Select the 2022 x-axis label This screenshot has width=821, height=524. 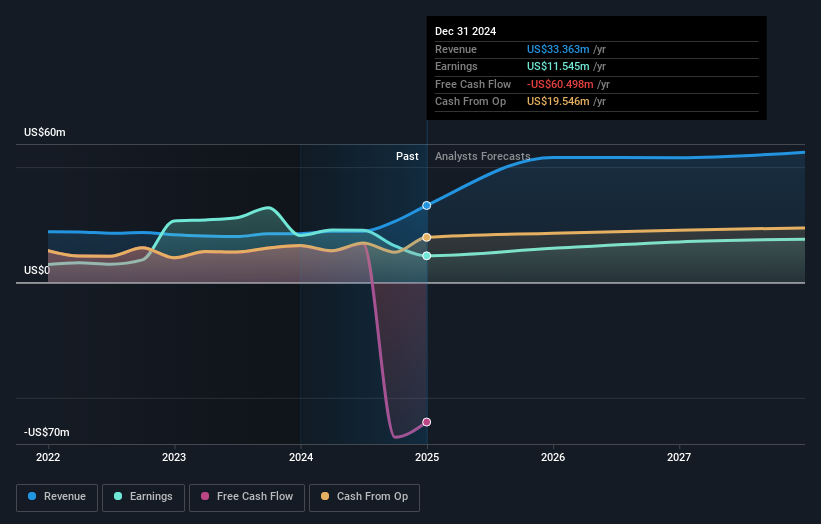pos(48,457)
